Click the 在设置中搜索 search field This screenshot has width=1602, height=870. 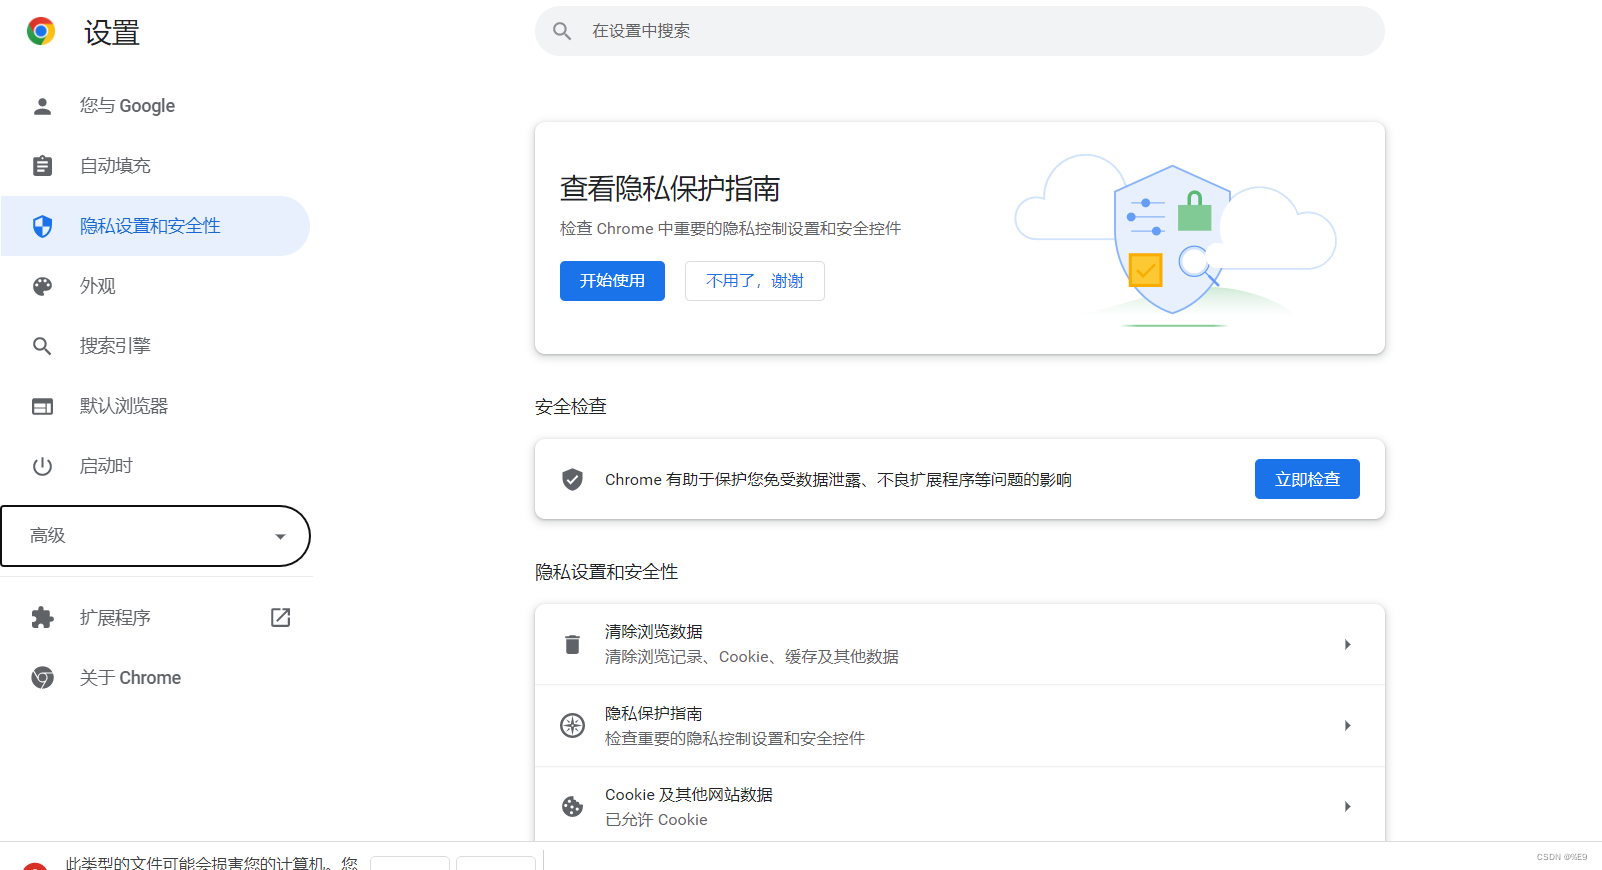coord(960,31)
